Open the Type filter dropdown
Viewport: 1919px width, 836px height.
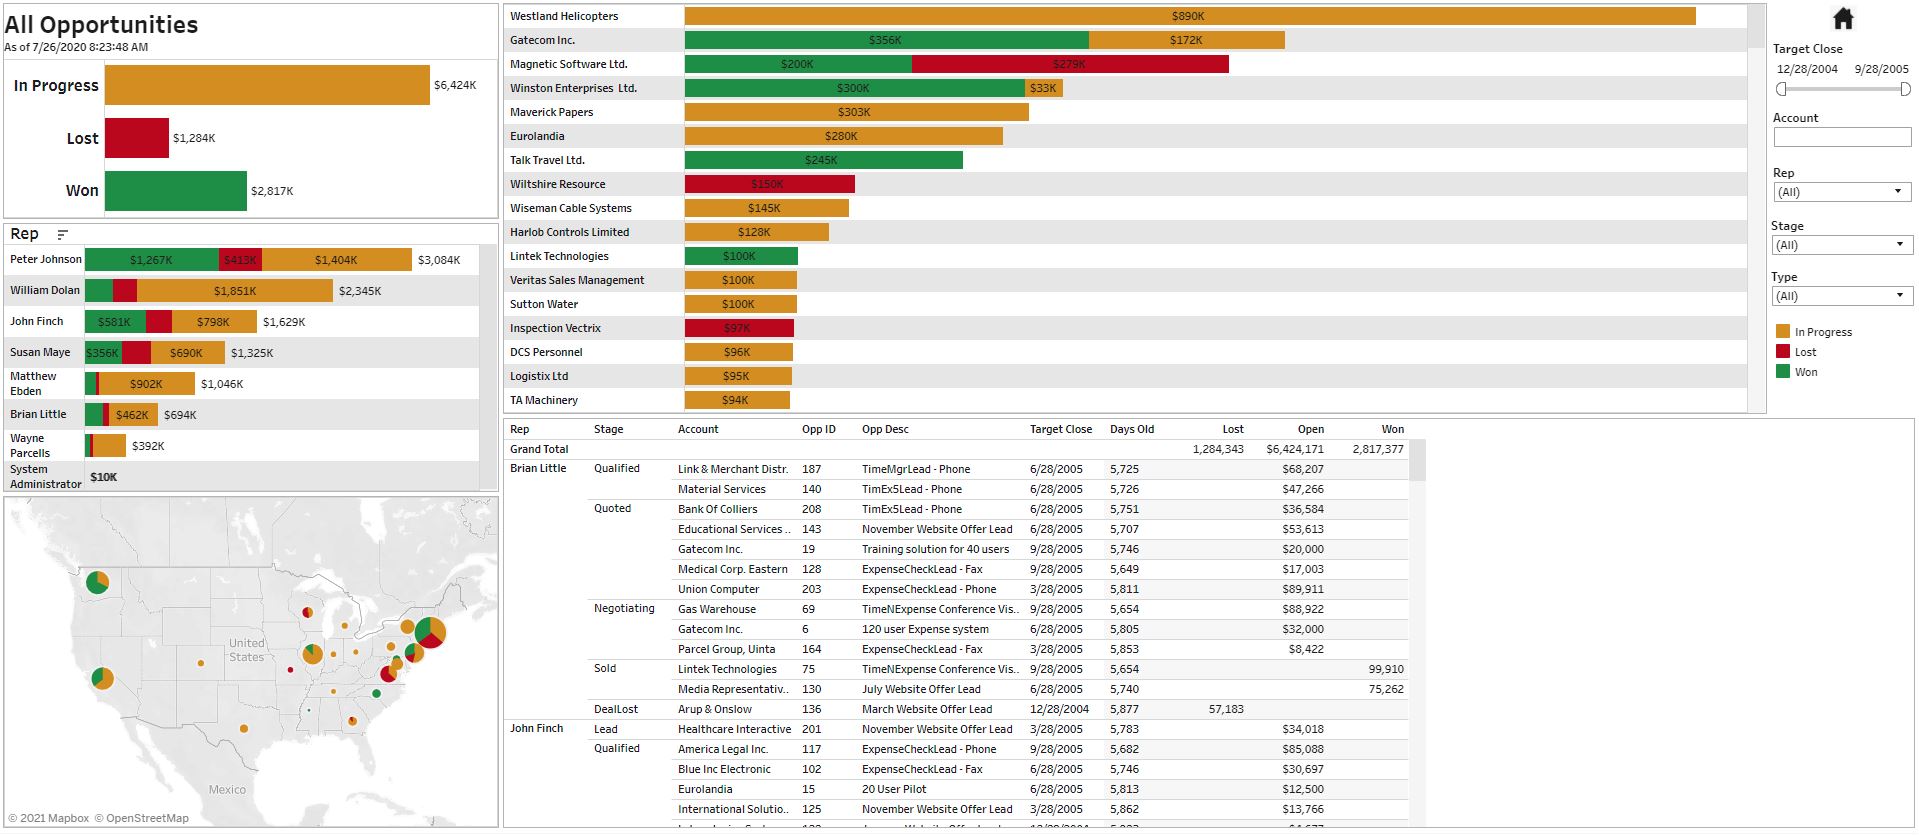coord(1841,296)
